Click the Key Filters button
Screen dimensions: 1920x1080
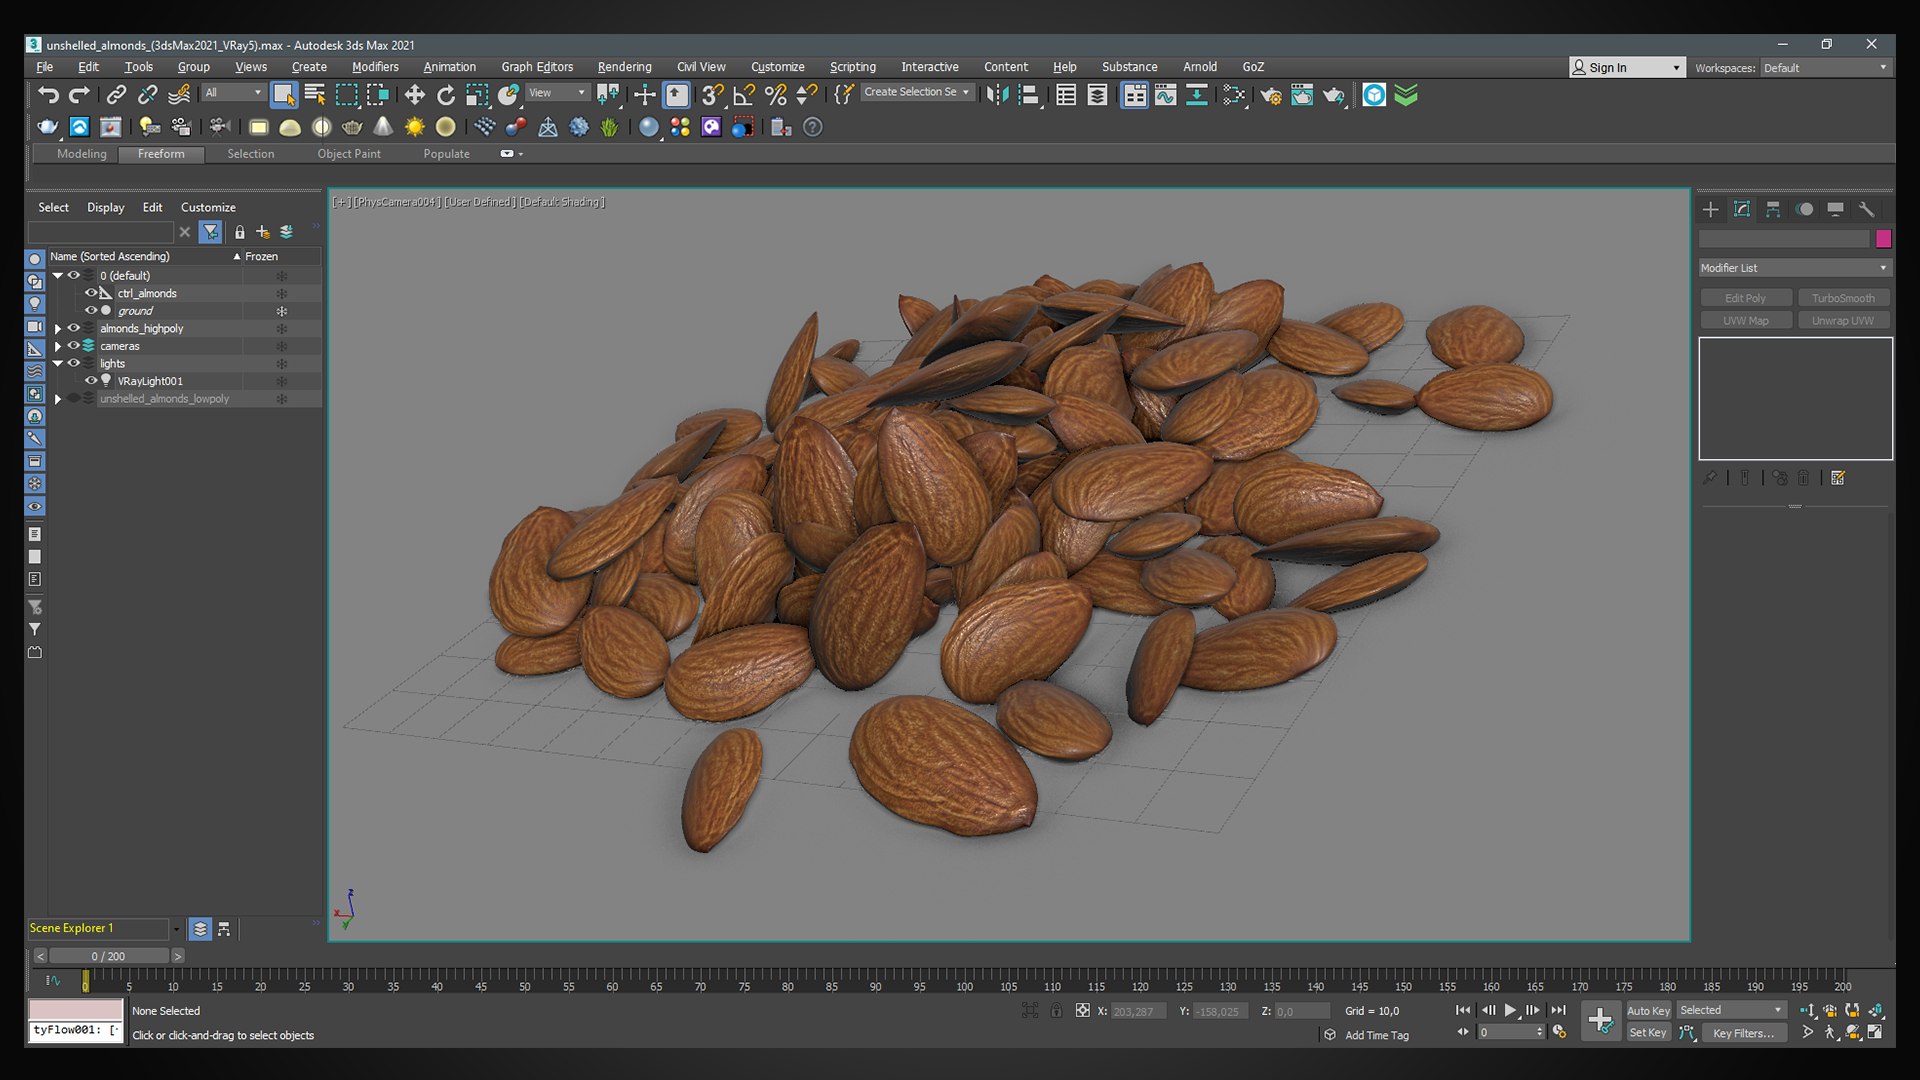[1743, 1033]
